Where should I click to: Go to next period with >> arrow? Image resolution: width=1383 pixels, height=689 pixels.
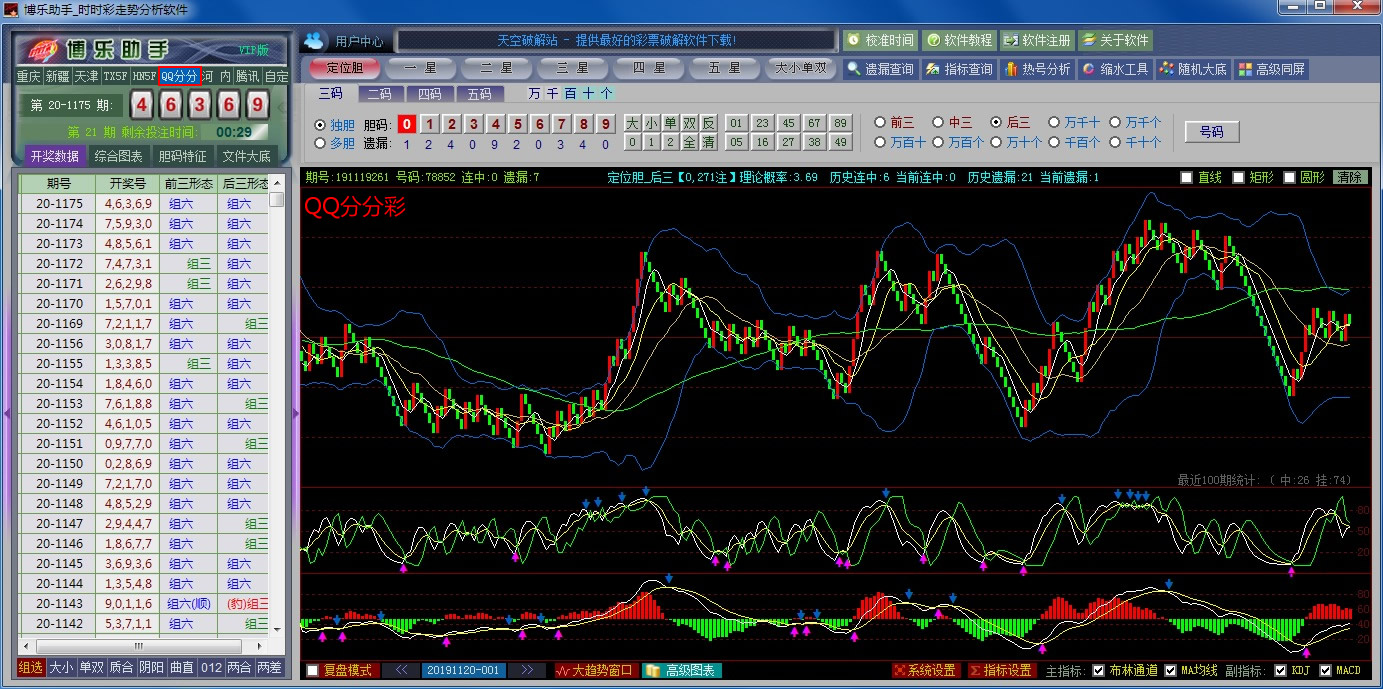[x=527, y=670]
